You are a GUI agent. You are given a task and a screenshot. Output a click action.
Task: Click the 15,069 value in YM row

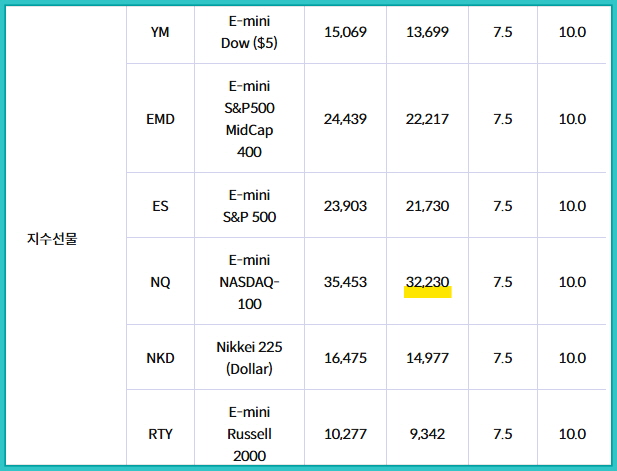[345, 32]
